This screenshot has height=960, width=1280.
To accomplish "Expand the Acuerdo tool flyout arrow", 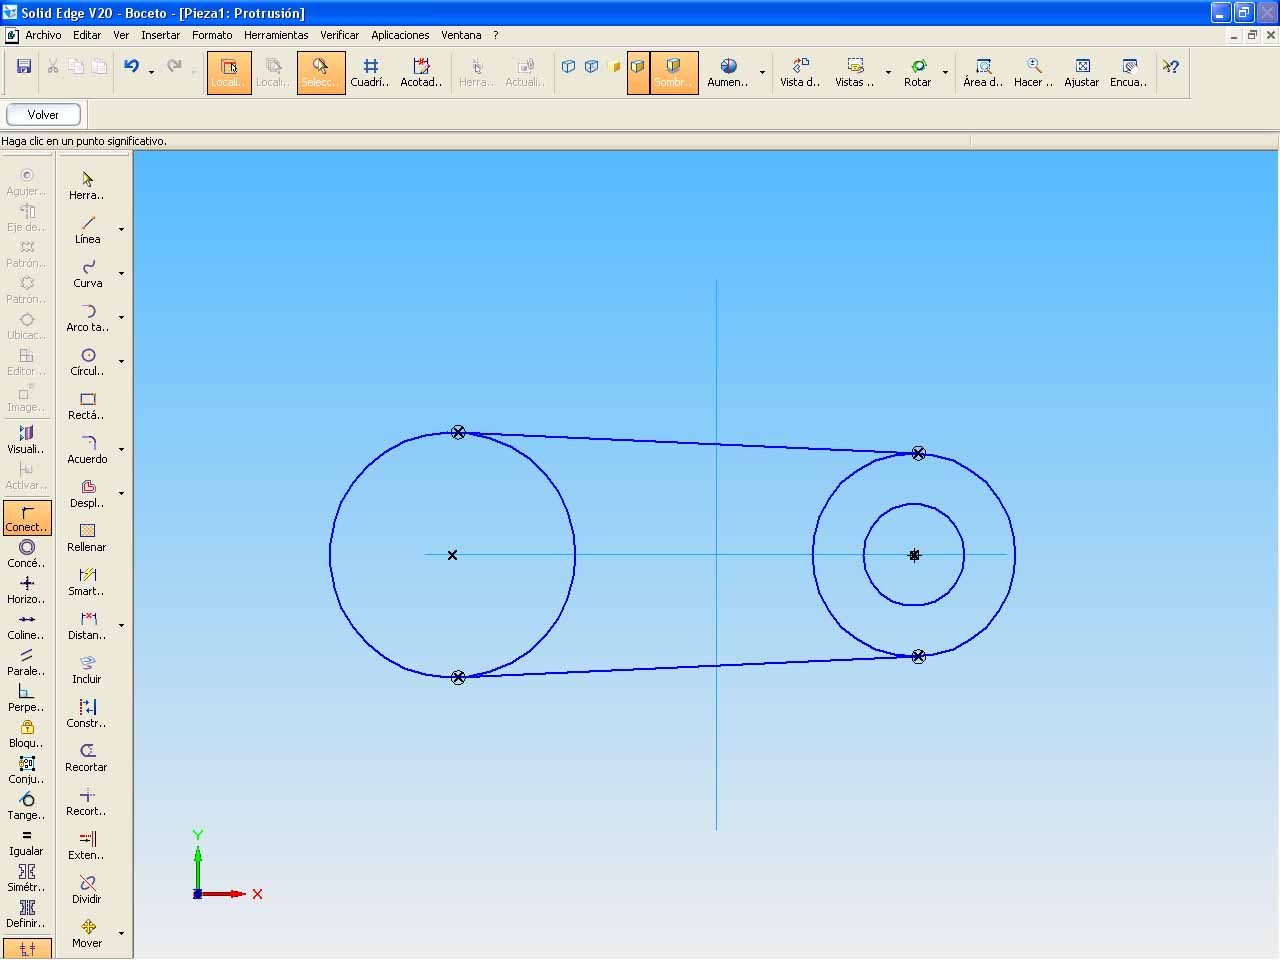I will coord(122,450).
